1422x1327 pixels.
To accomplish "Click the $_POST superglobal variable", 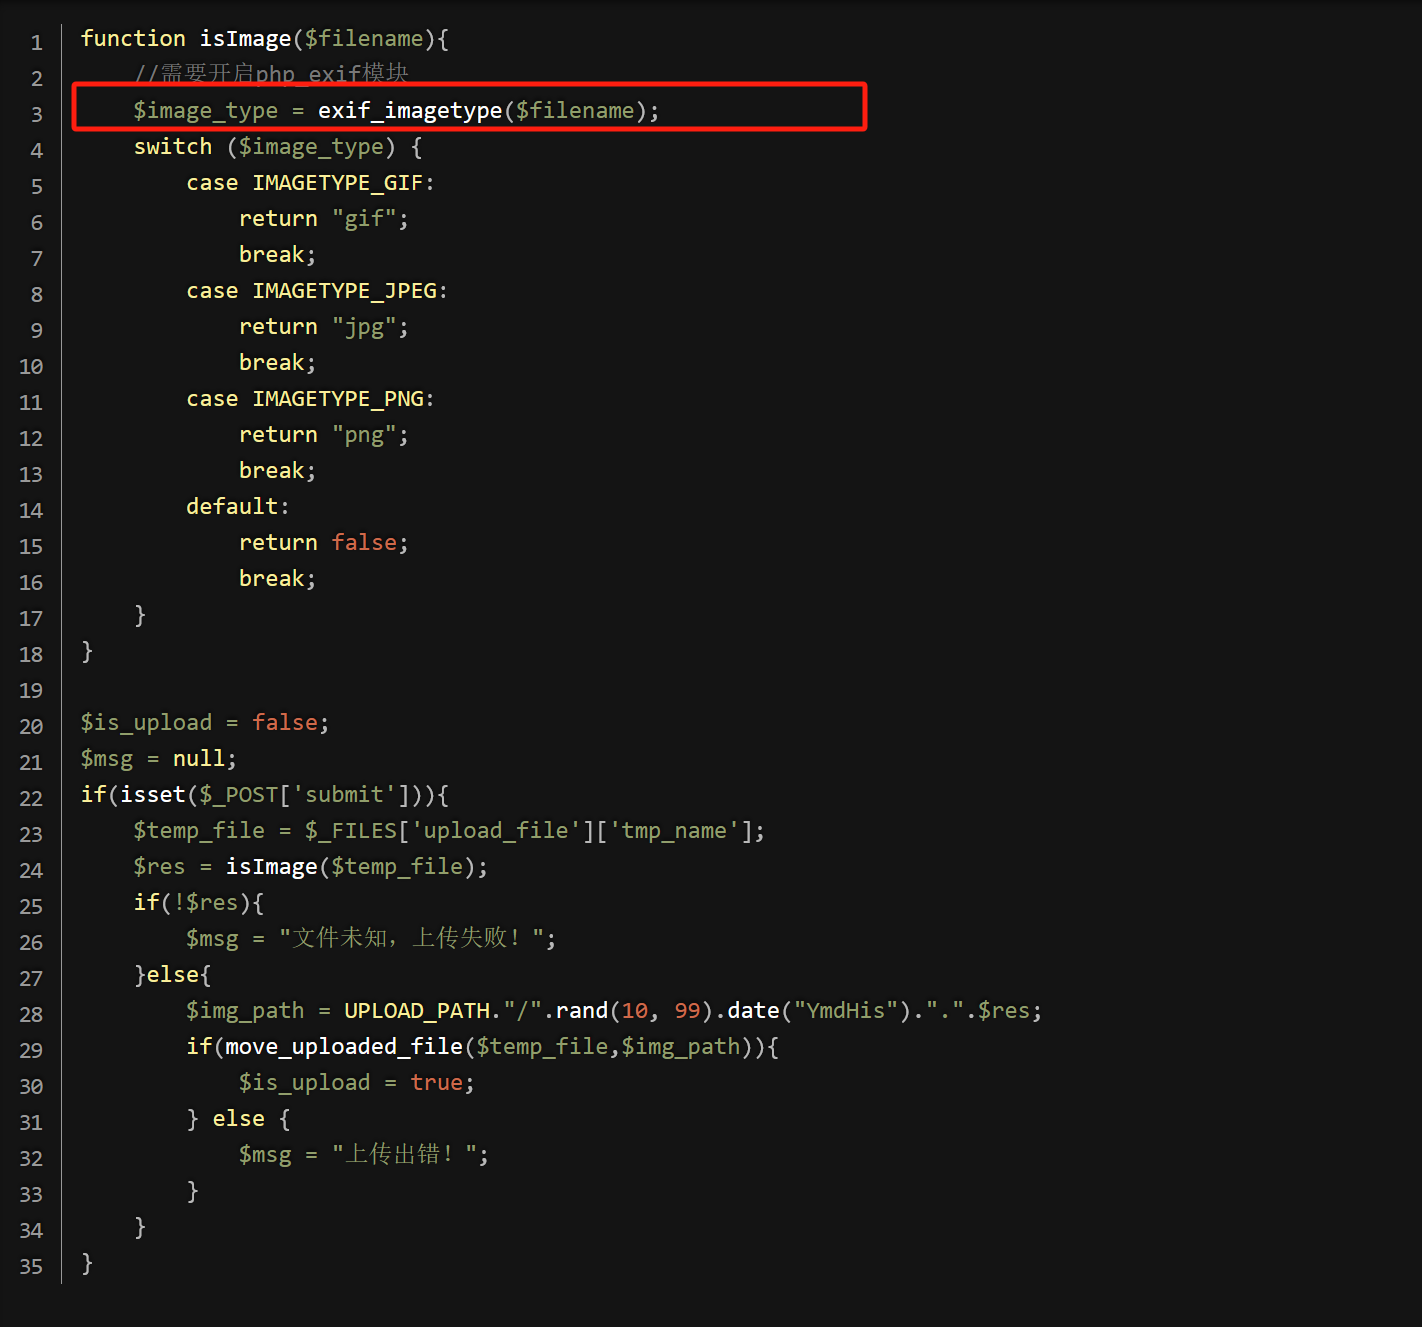I will coord(238,795).
